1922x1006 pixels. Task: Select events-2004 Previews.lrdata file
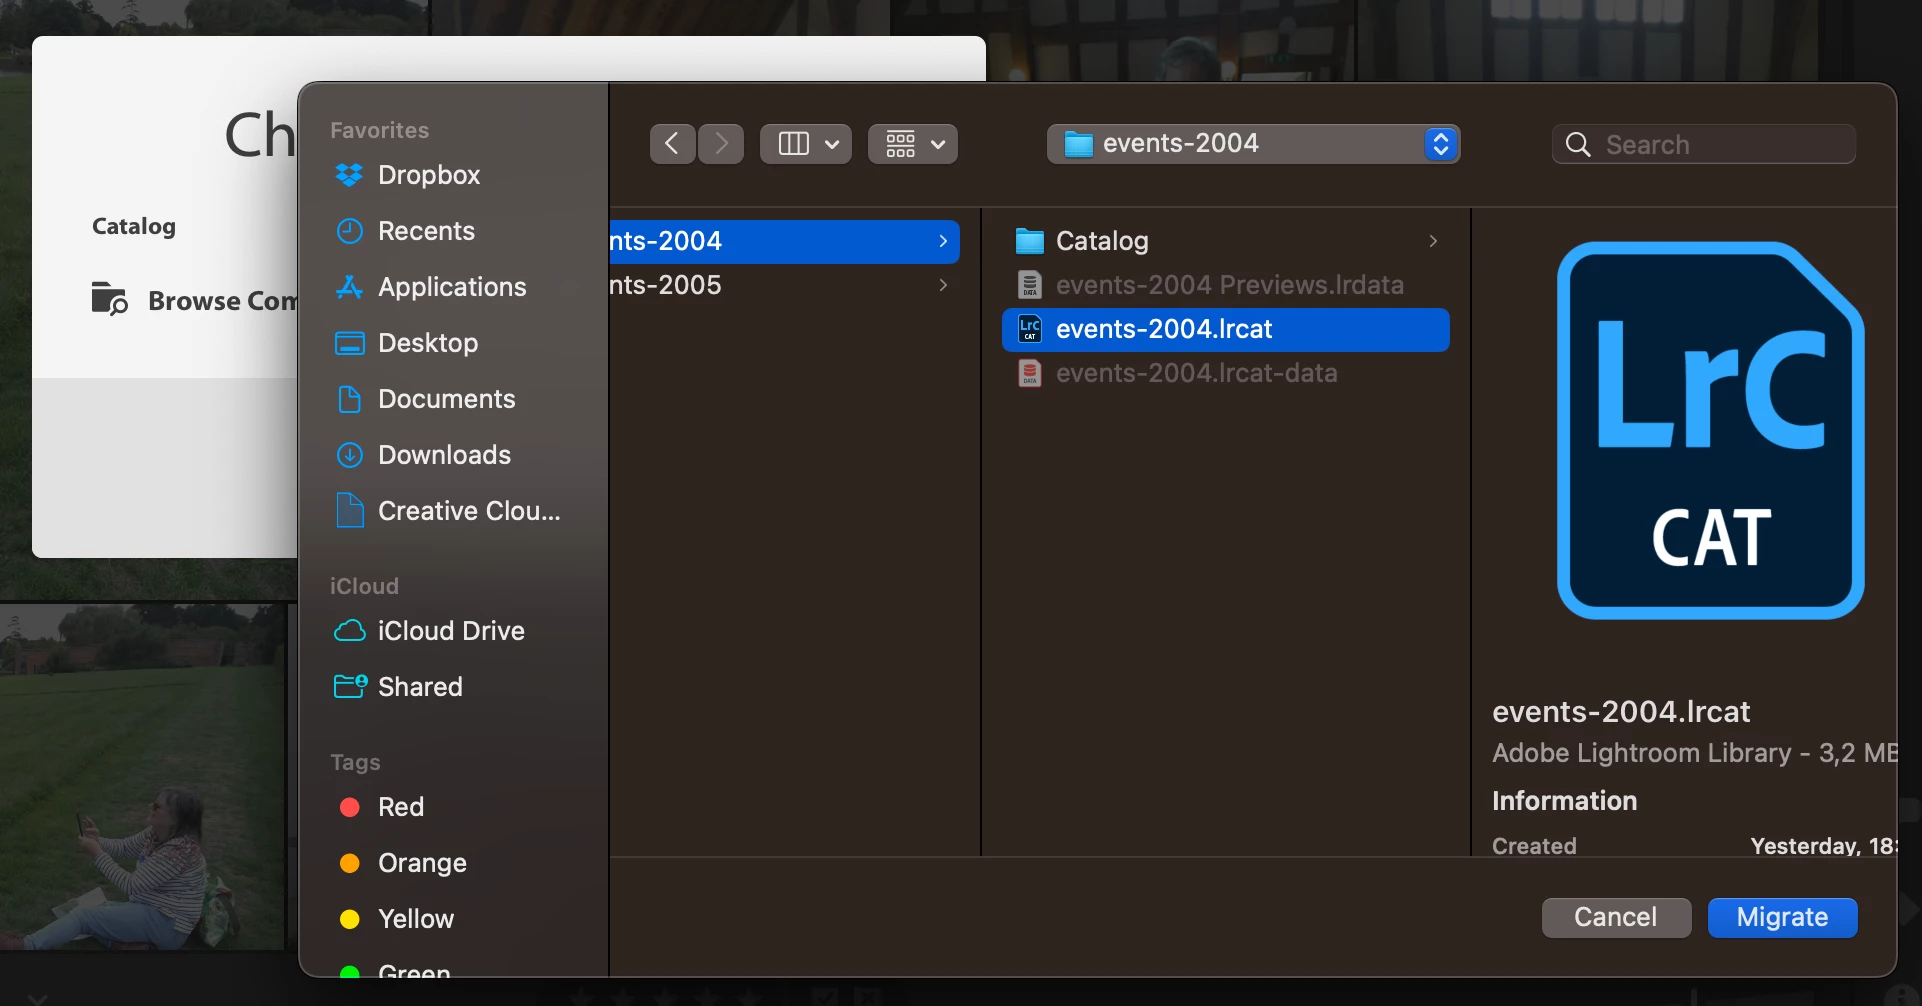tap(1226, 285)
